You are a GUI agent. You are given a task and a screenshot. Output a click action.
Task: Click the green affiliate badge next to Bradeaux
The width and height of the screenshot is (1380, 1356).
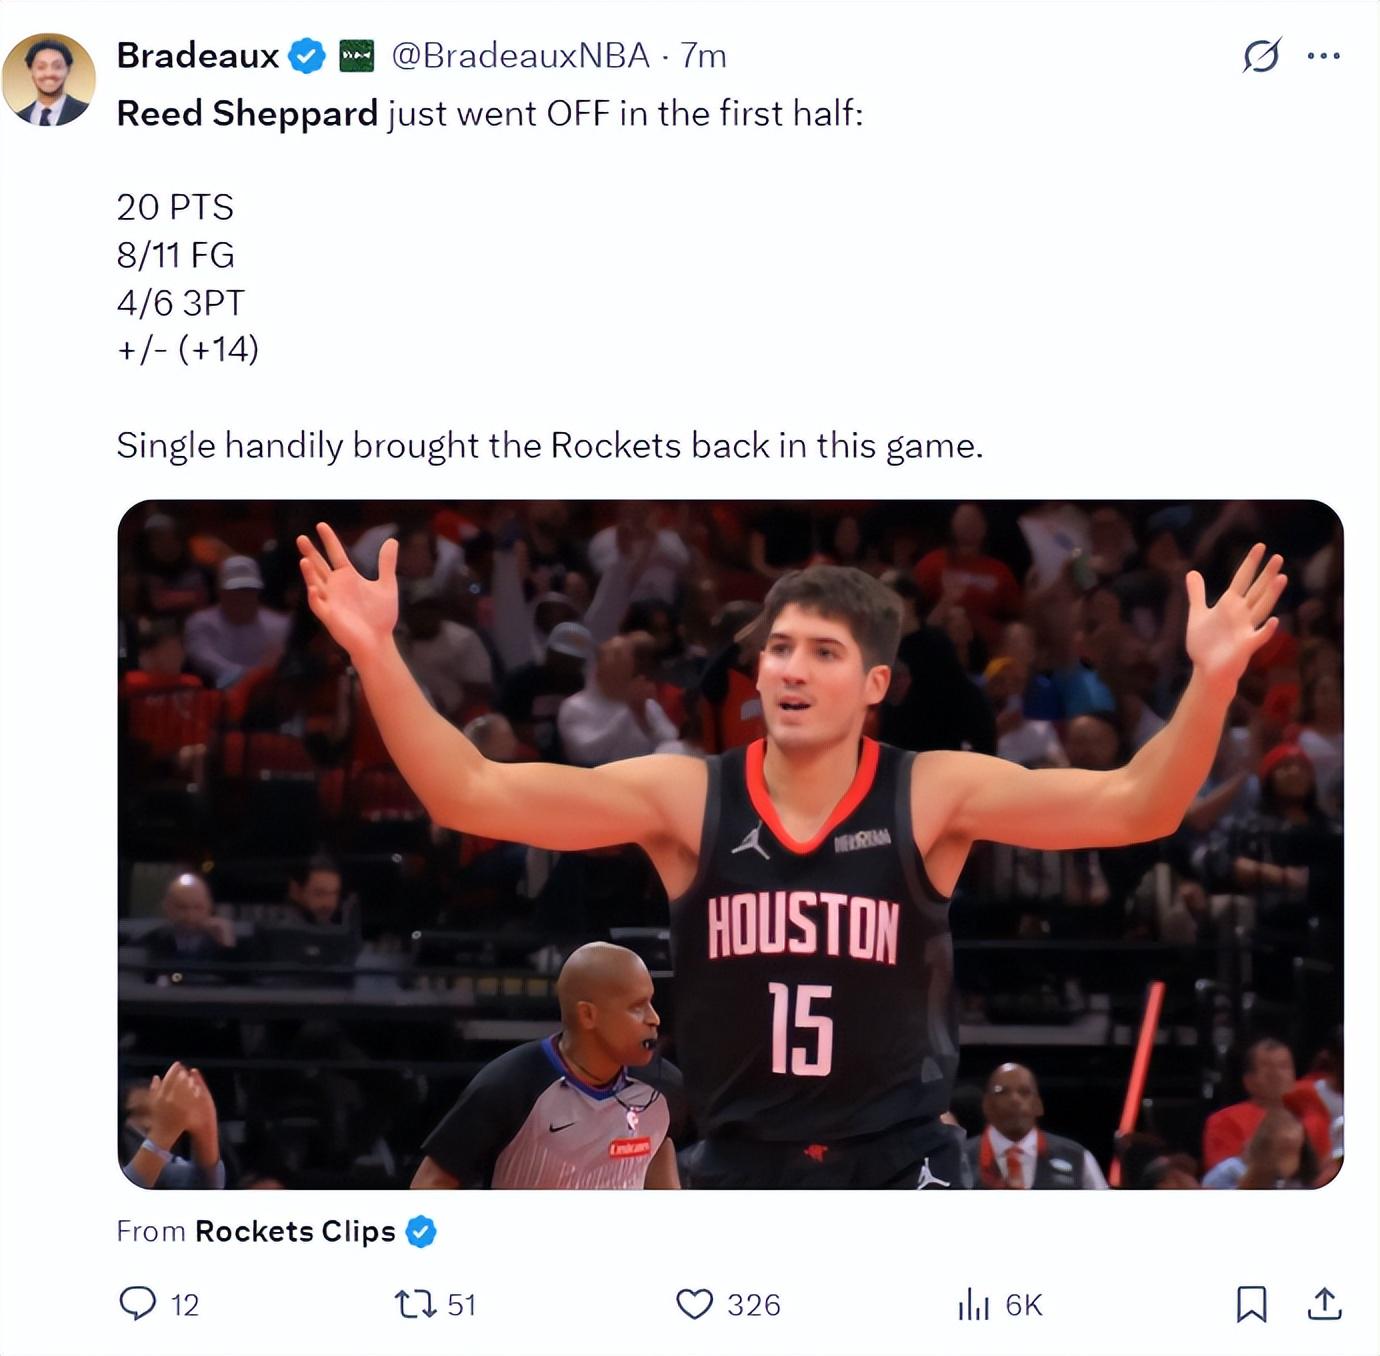click(x=357, y=55)
